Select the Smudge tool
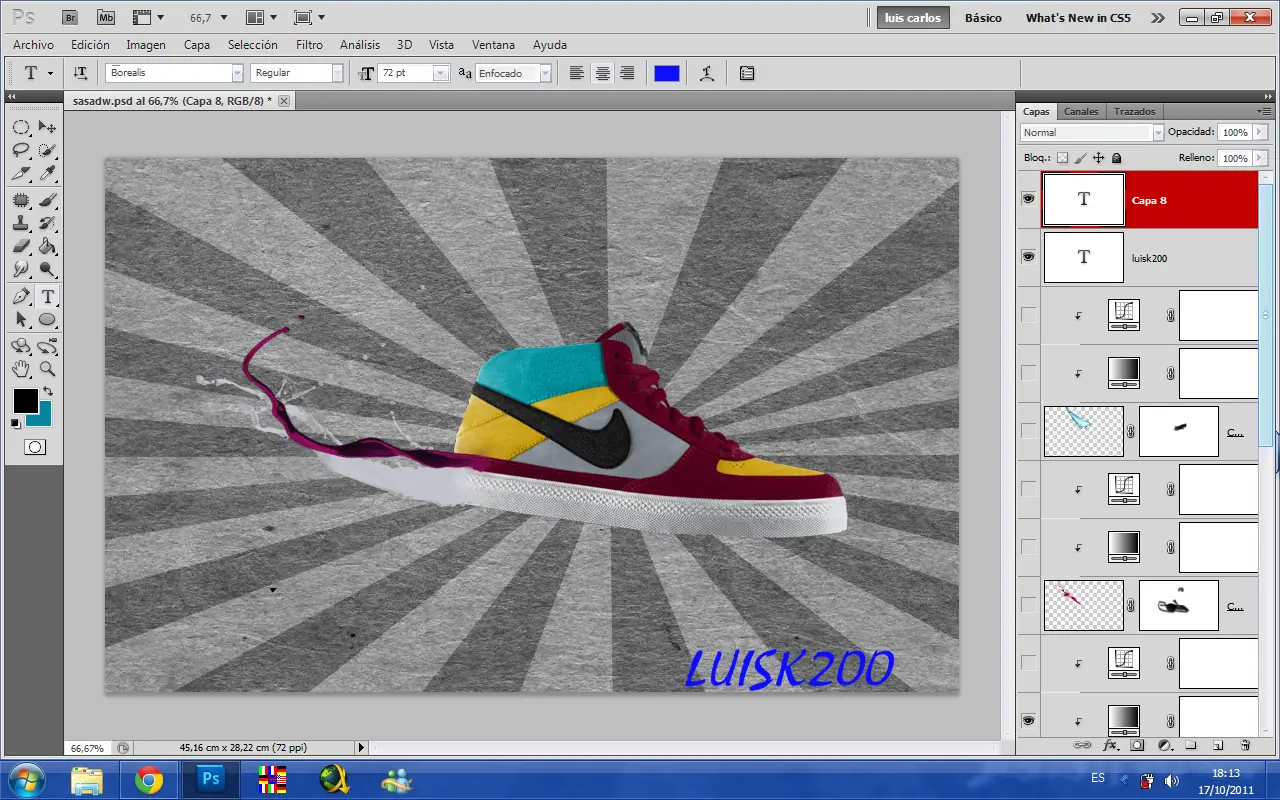Image resolution: width=1280 pixels, height=800 pixels. click(21, 270)
